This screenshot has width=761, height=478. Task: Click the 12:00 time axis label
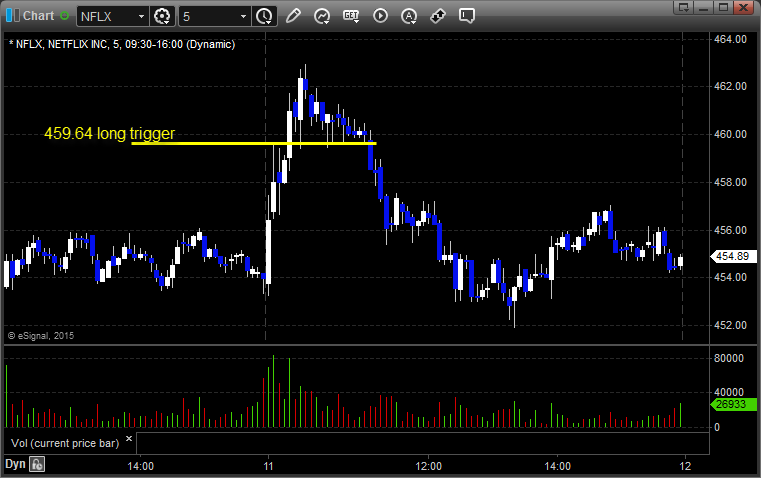(x=429, y=466)
